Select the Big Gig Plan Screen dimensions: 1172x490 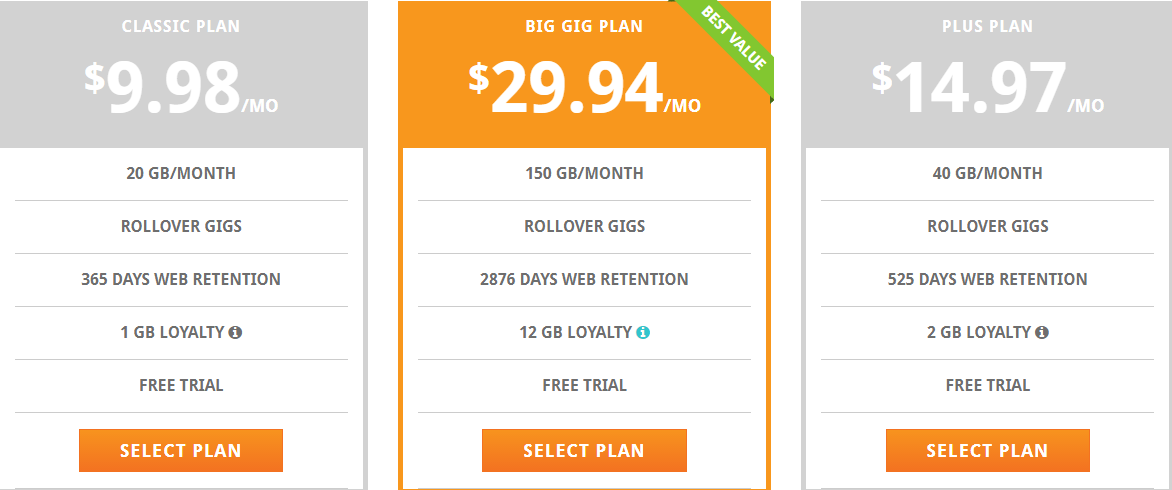point(584,450)
